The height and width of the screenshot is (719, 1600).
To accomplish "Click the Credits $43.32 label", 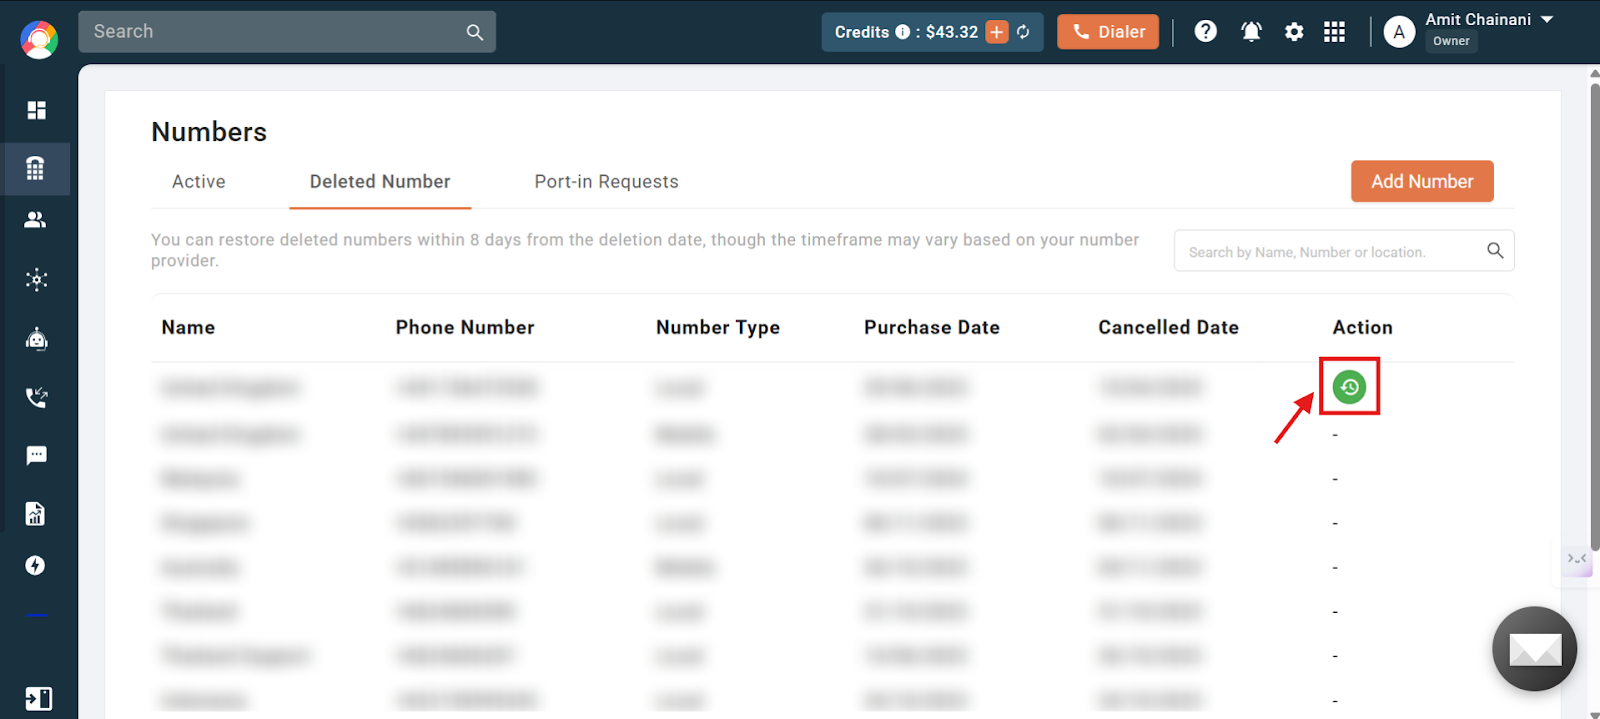I will click(x=907, y=32).
